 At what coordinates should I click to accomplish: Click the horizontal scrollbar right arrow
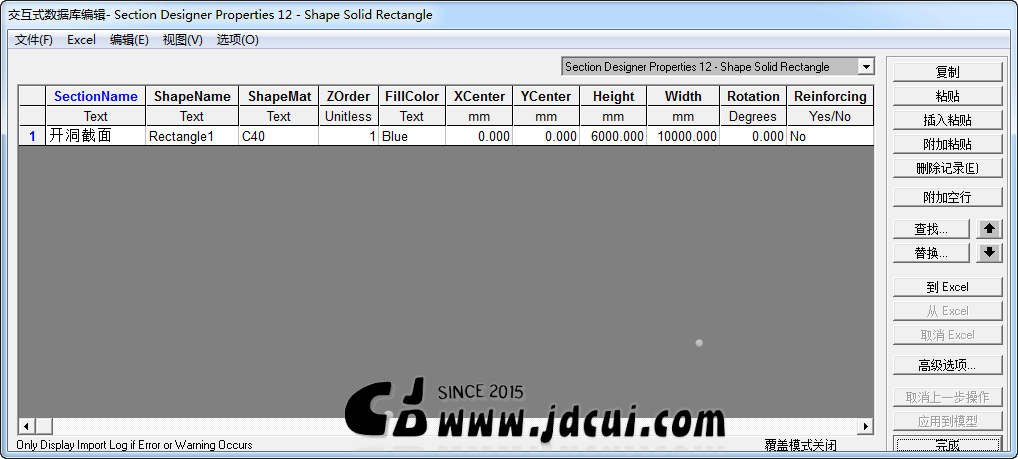[865, 427]
